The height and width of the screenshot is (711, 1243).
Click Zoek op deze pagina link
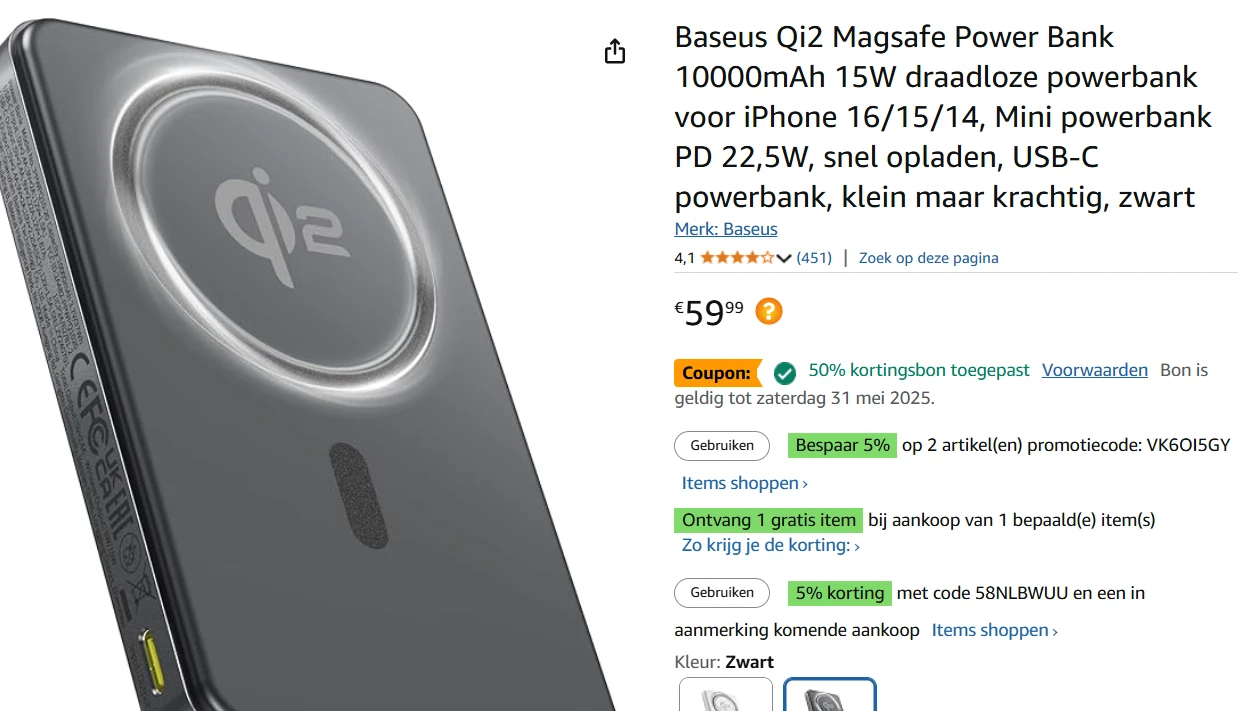928,258
